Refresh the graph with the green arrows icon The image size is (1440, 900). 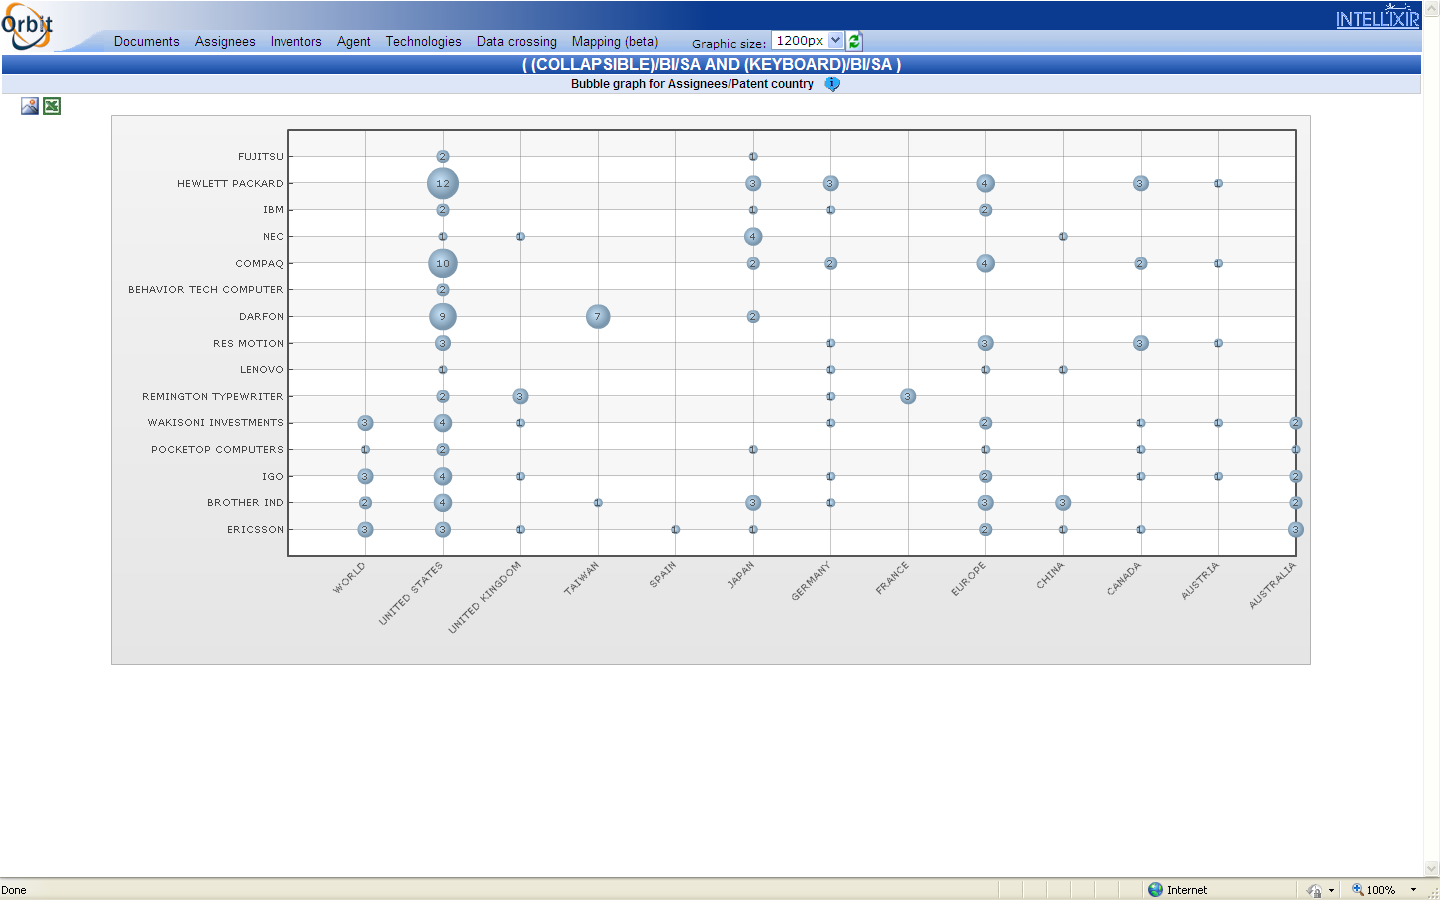[854, 41]
